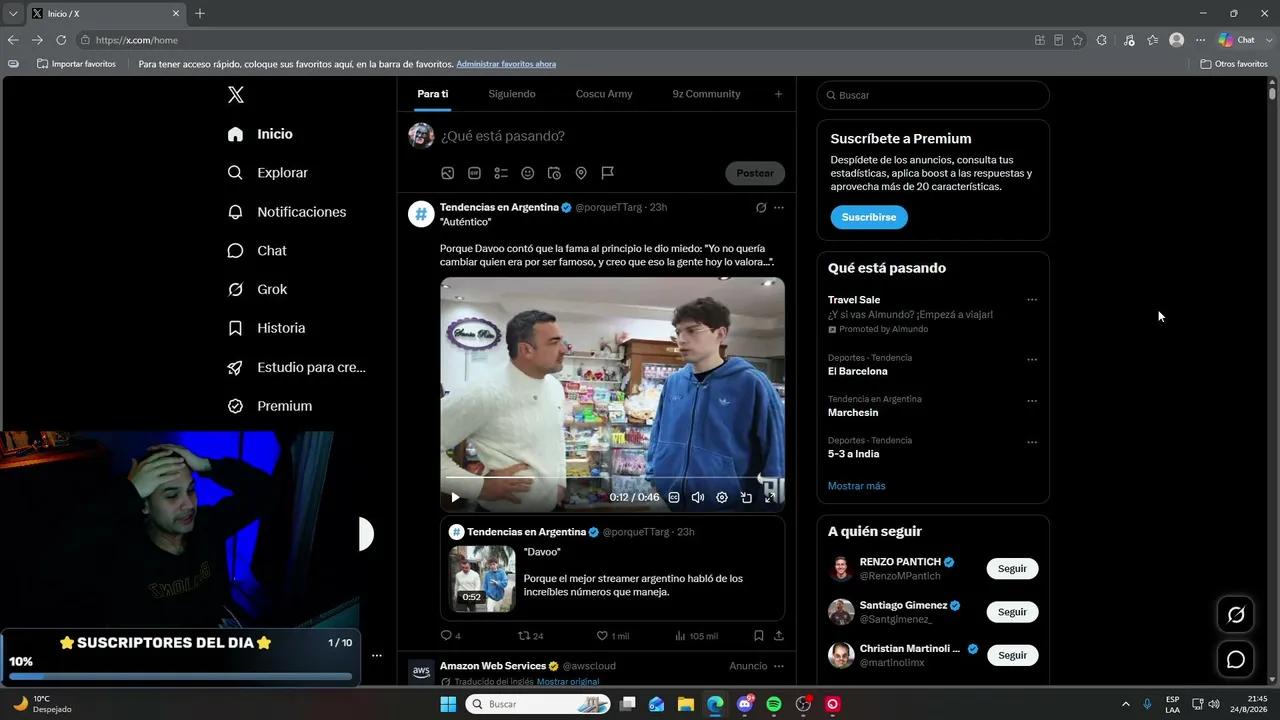Add a GIF to the post
Image resolution: width=1280 pixels, height=720 pixels.
point(474,173)
